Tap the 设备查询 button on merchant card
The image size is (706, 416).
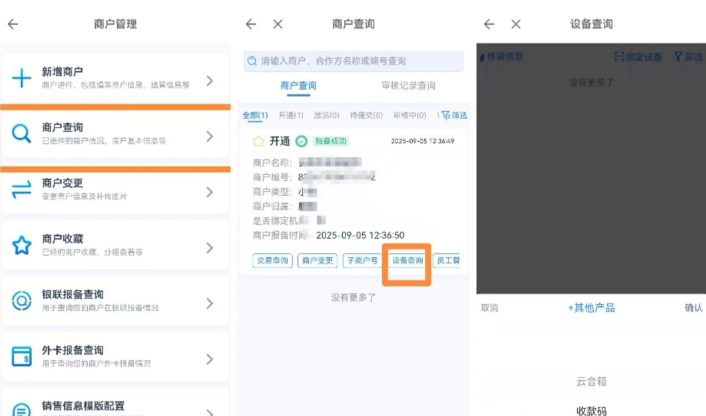[407, 261]
